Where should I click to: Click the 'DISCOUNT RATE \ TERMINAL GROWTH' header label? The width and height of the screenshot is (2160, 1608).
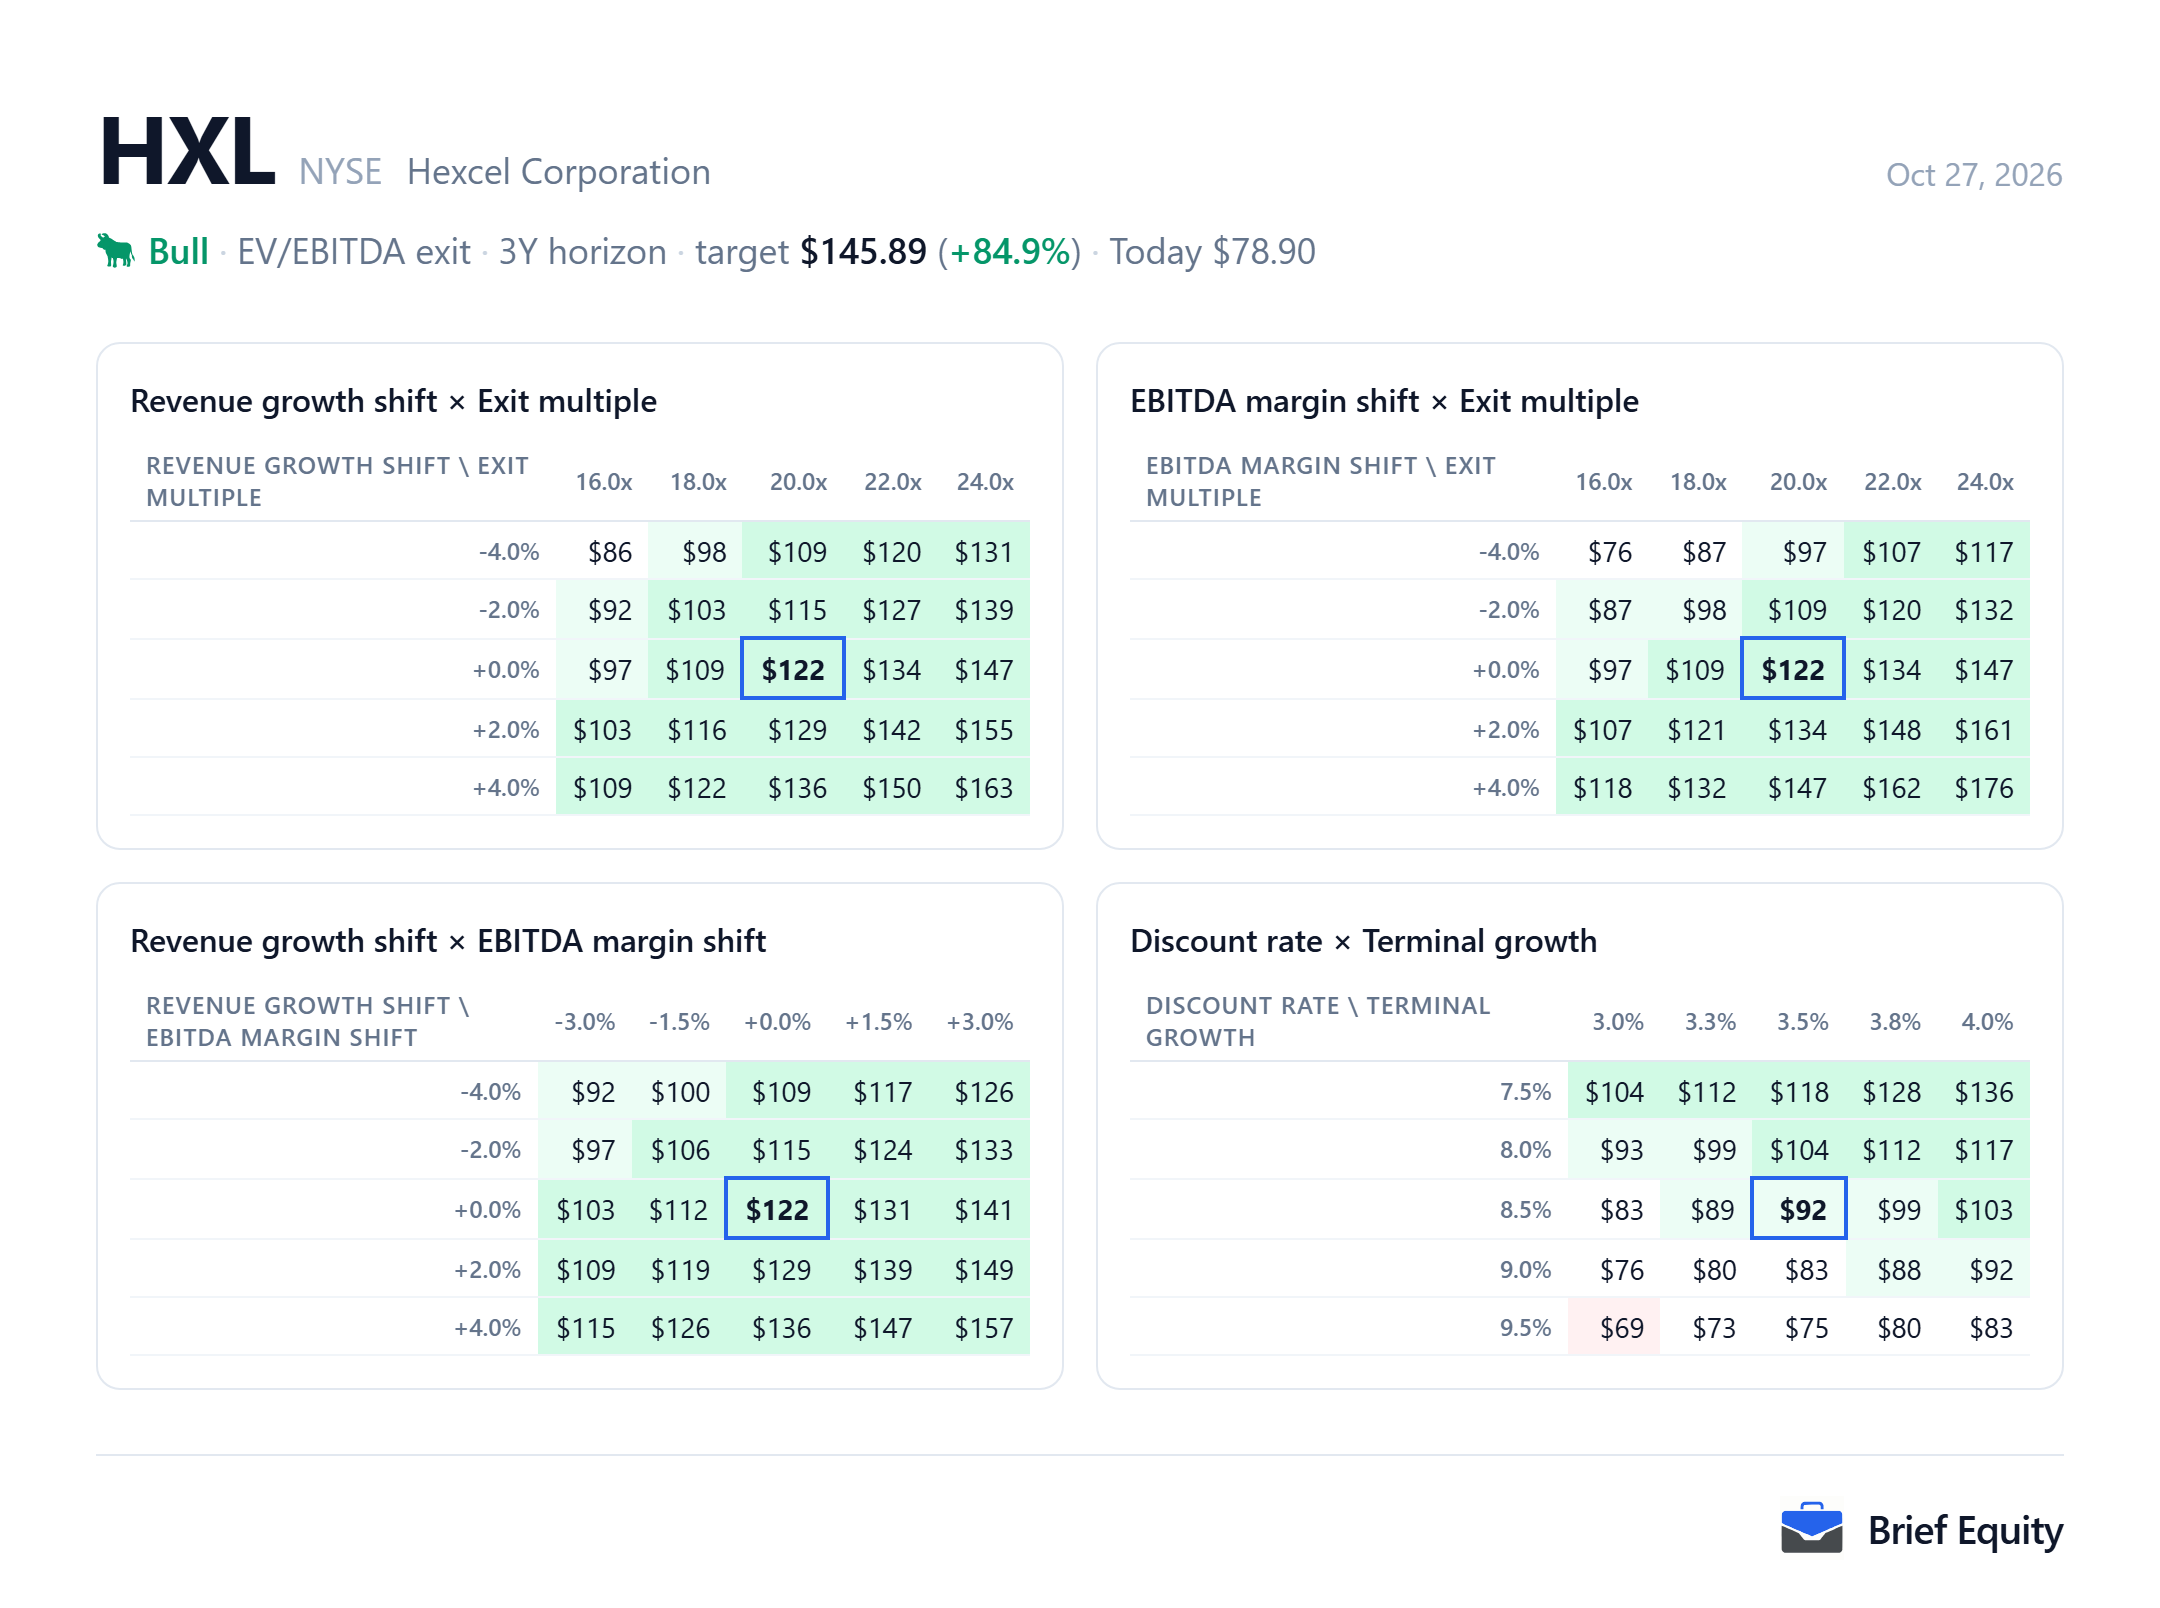1318,1022
